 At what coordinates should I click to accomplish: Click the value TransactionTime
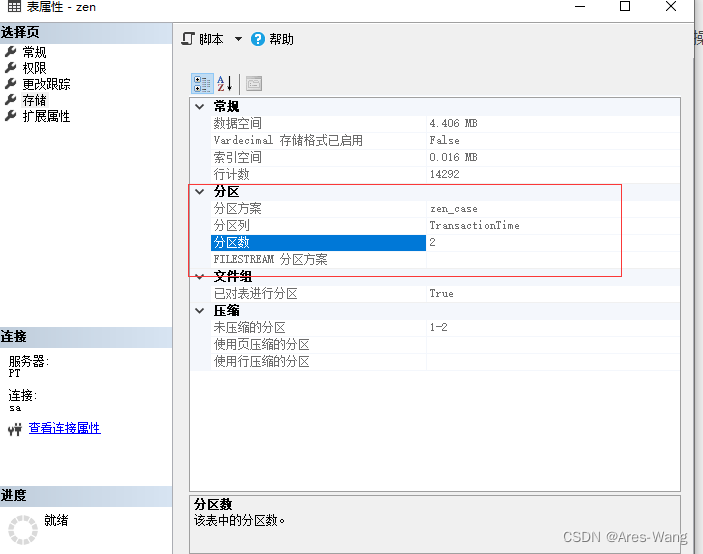[x=474, y=225]
